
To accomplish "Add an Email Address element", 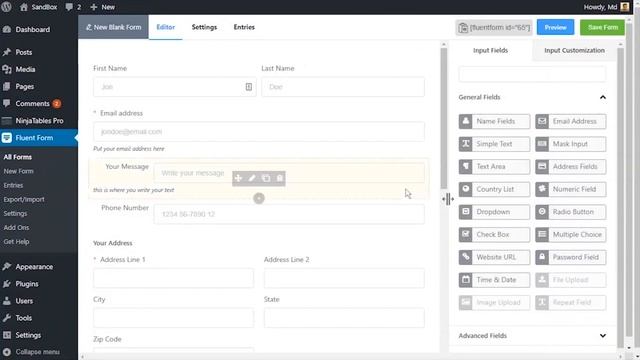I will coord(571,121).
